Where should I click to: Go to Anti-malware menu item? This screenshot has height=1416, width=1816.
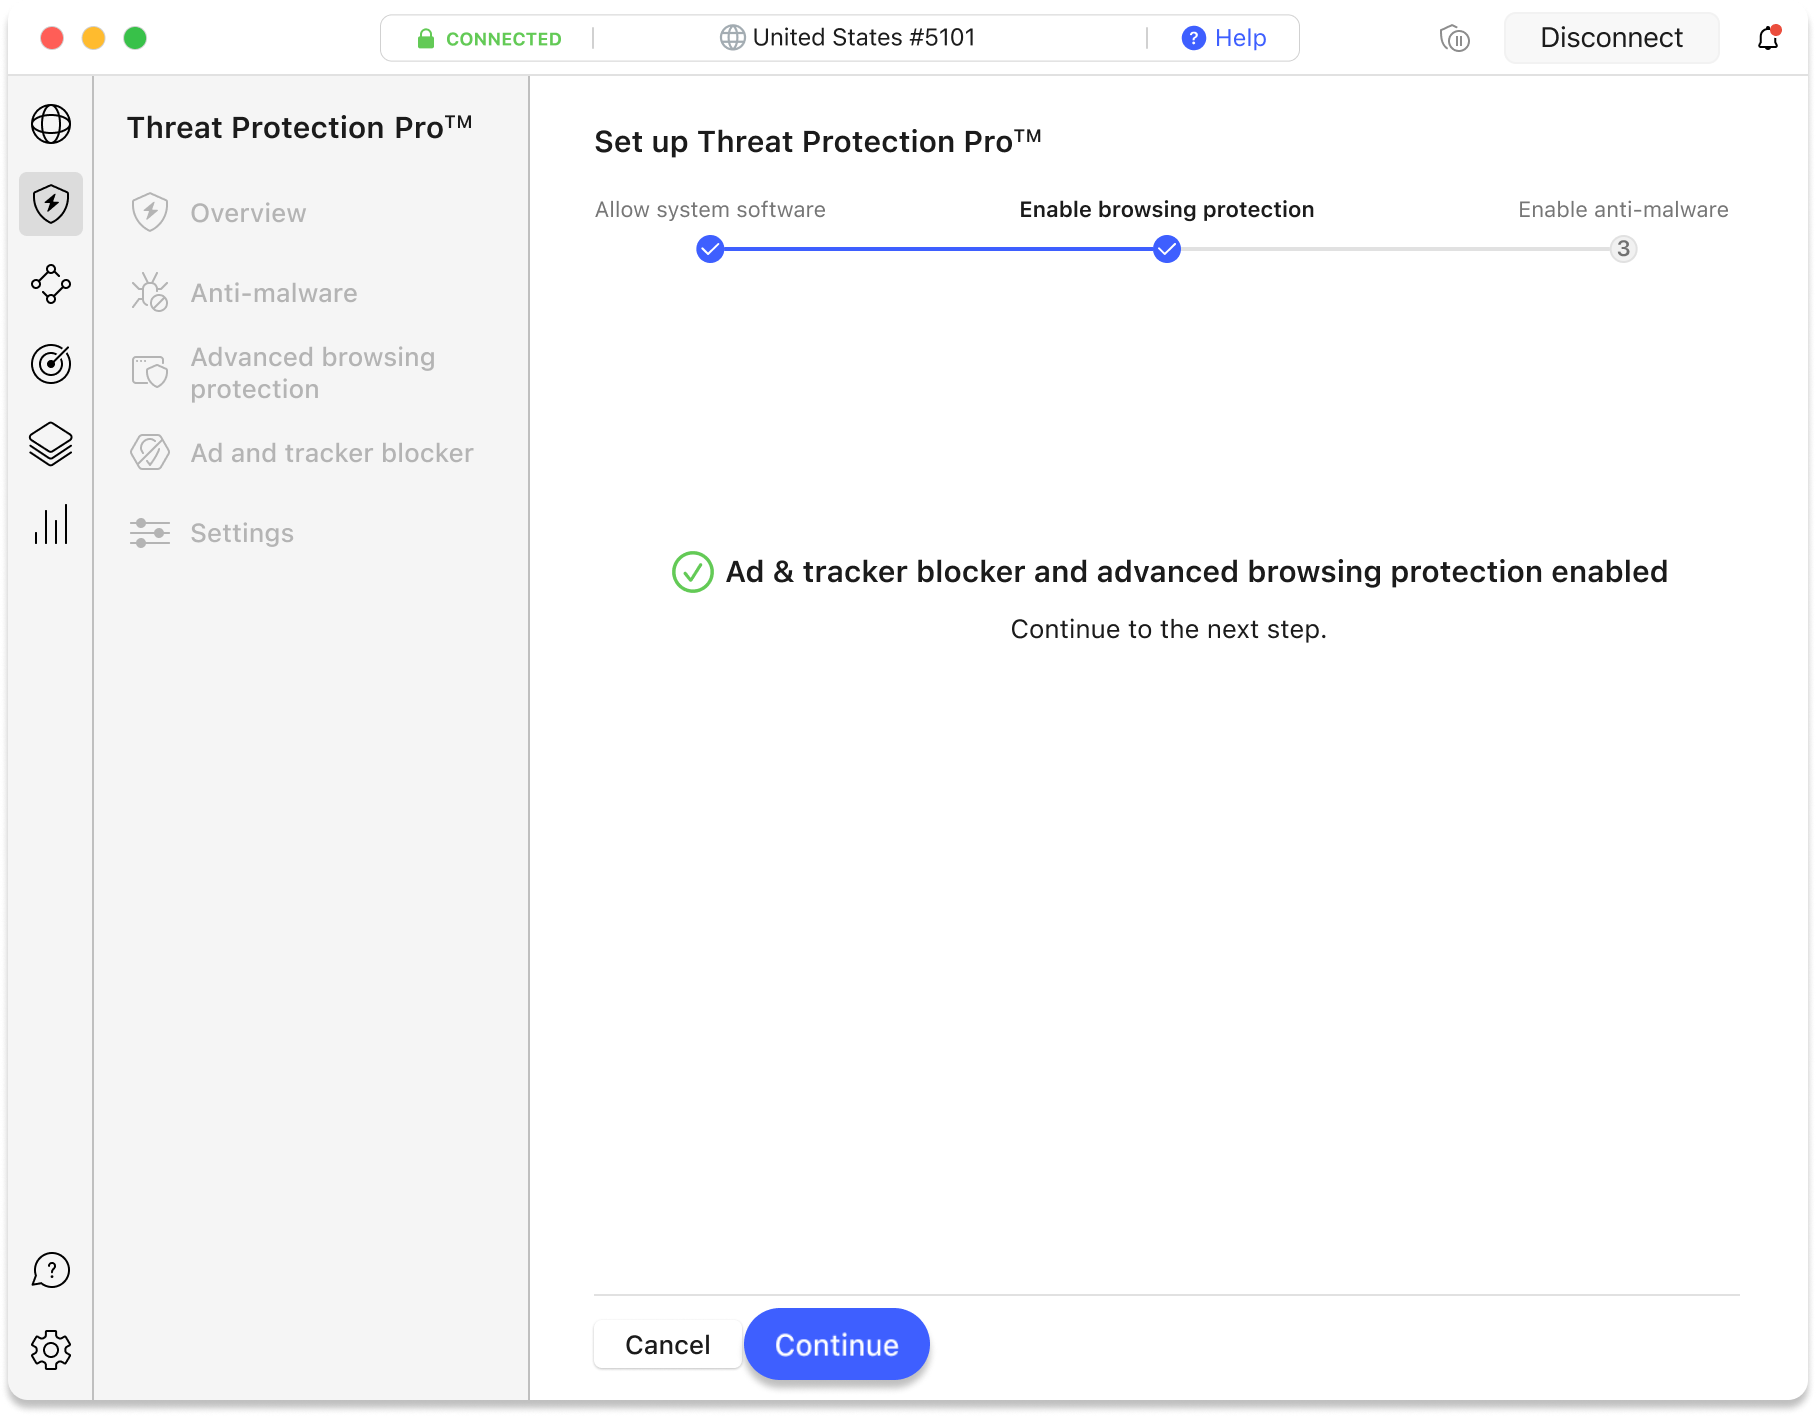click(x=273, y=293)
